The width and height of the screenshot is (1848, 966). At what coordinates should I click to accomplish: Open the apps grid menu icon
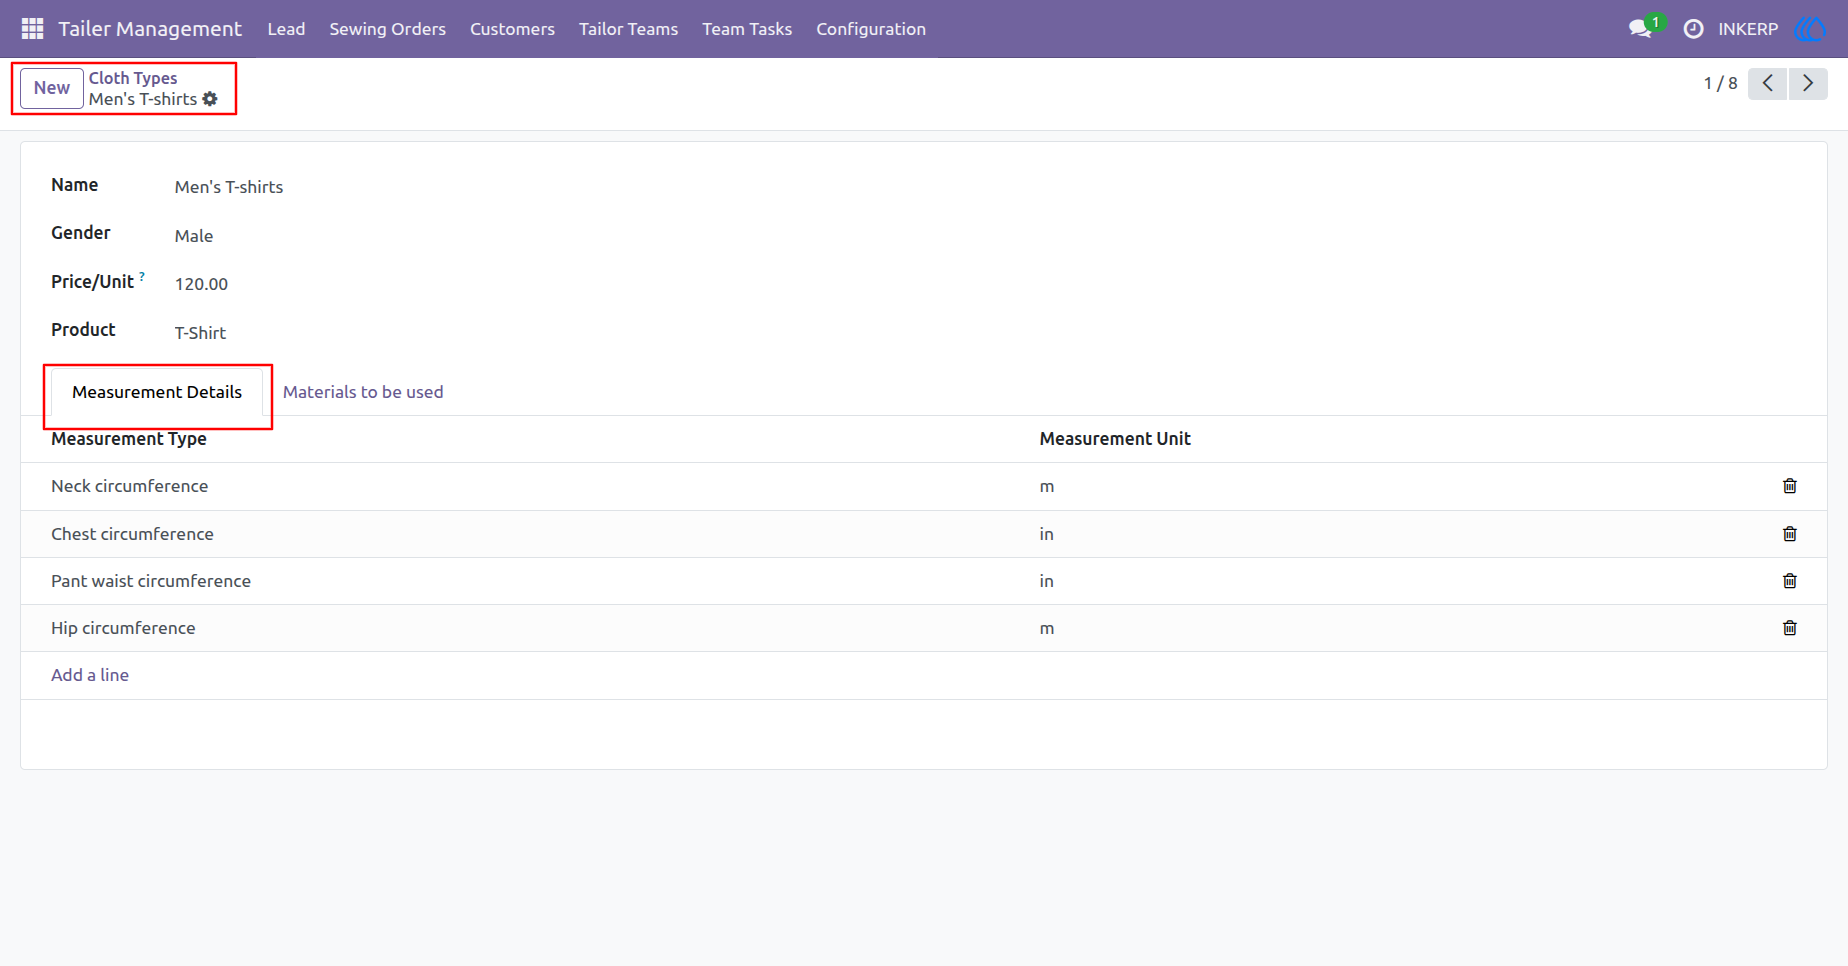click(x=32, y=29)
